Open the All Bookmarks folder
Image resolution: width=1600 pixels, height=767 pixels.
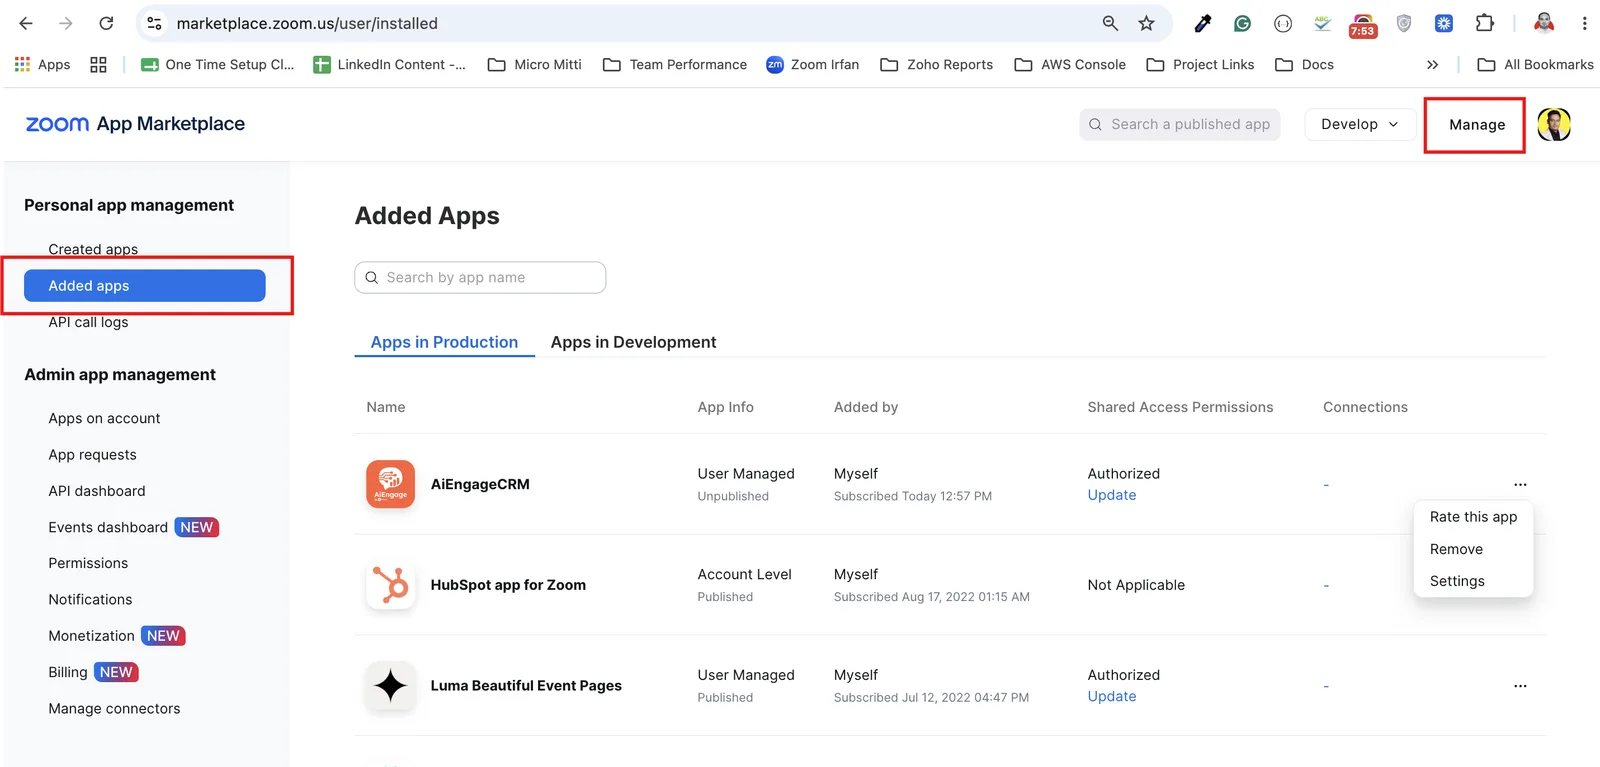1536,64
